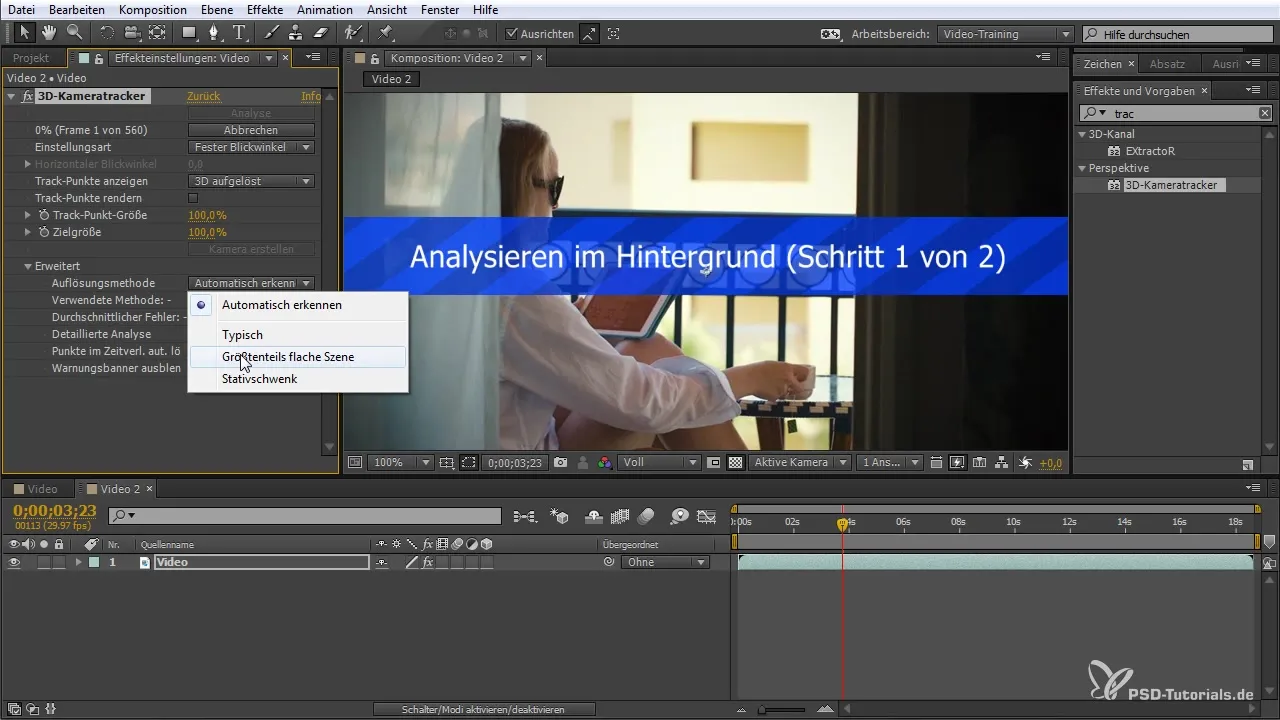Viewport: 1280px width, 720px height.
Task: Open the Einstellungsart Fester Blickwinkel dropdown
Action: click(251, 147)
